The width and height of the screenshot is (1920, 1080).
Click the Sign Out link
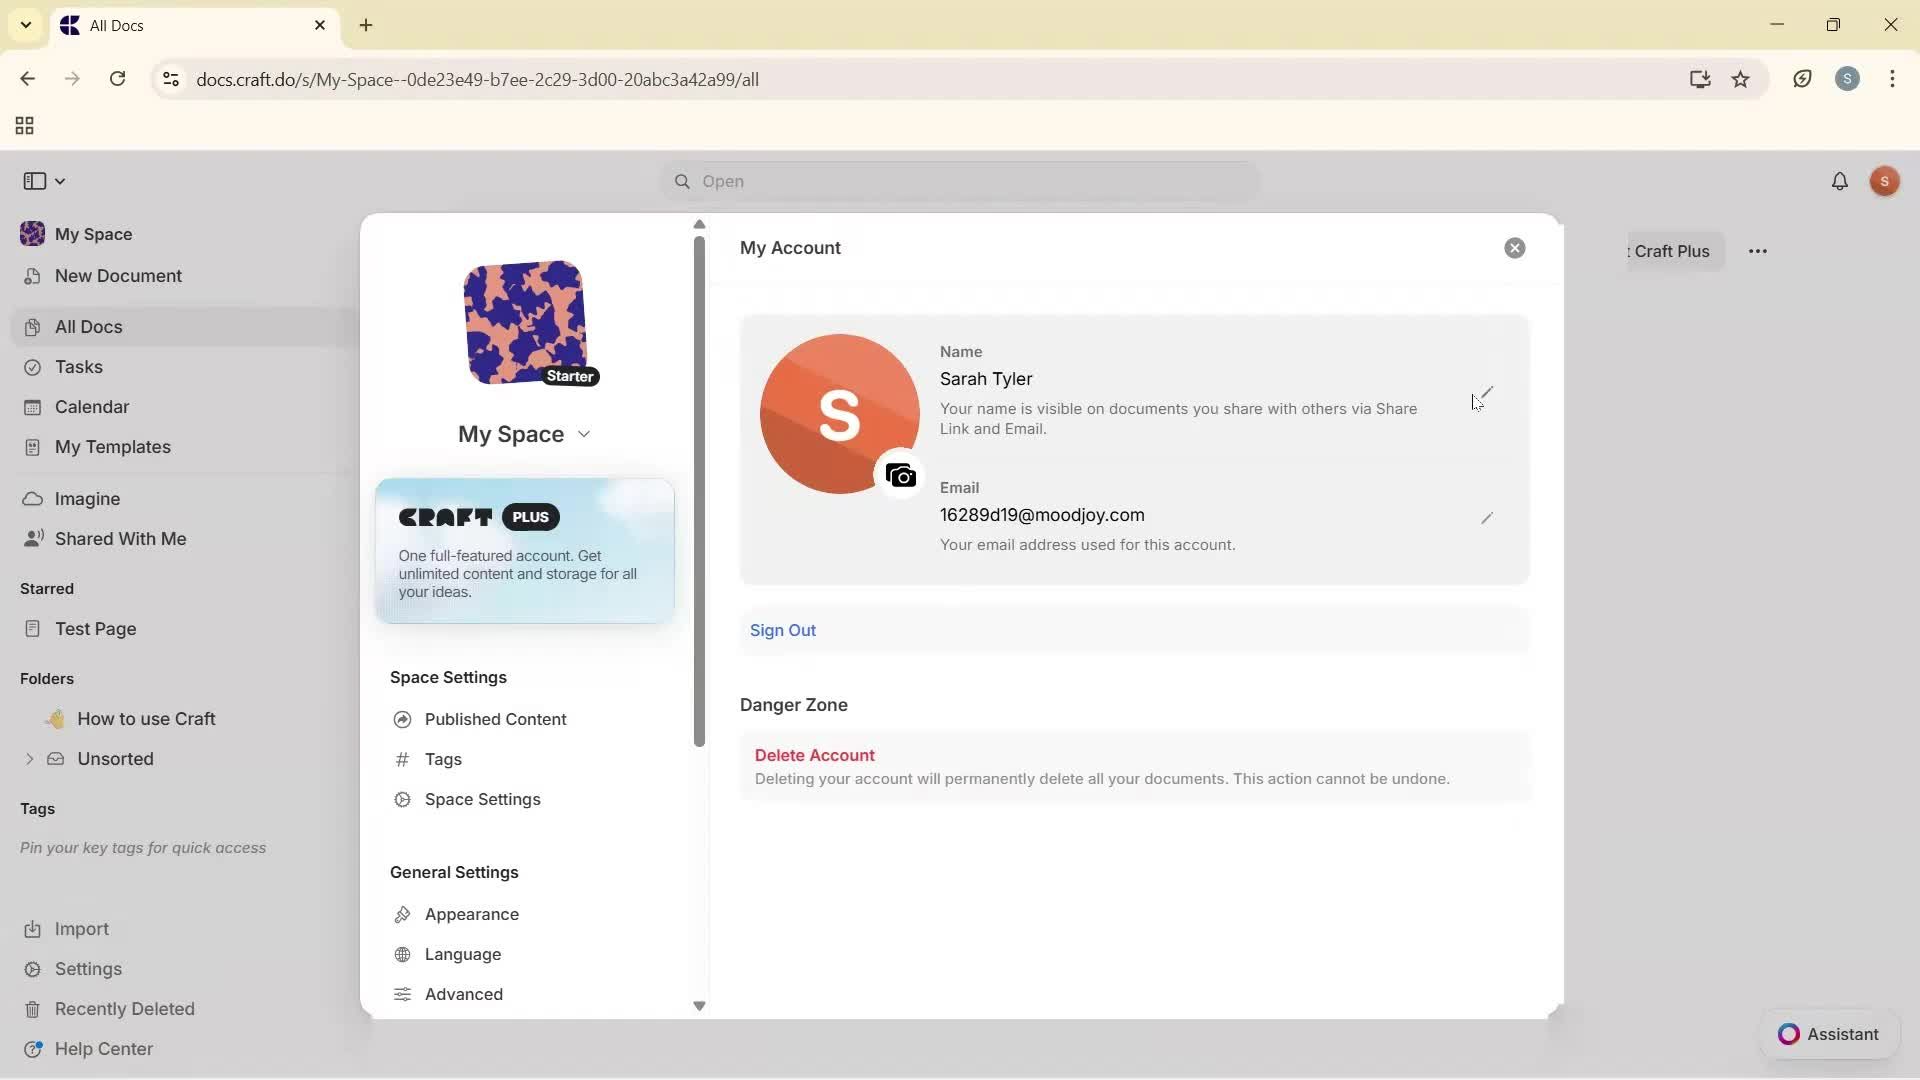tap(783, 630)
